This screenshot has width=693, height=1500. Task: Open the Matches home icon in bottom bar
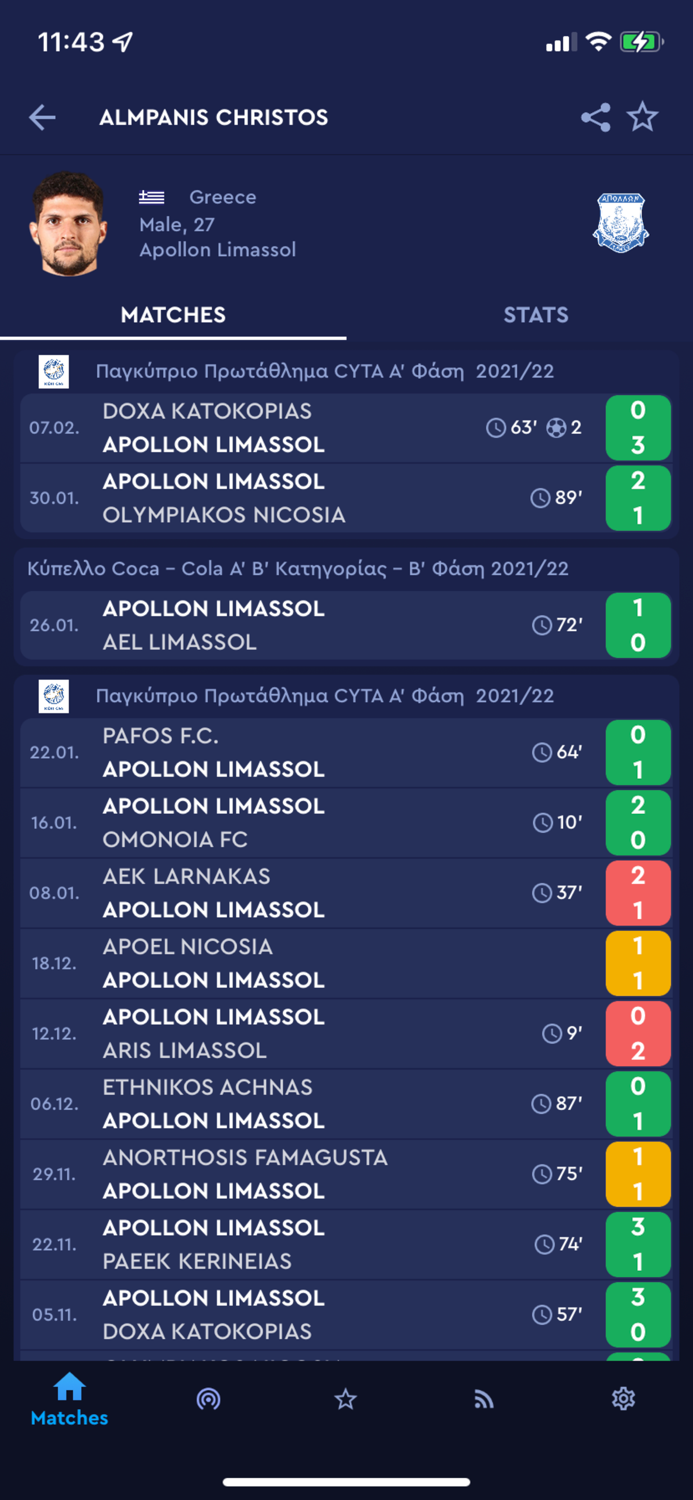[x=68, y=1399]
